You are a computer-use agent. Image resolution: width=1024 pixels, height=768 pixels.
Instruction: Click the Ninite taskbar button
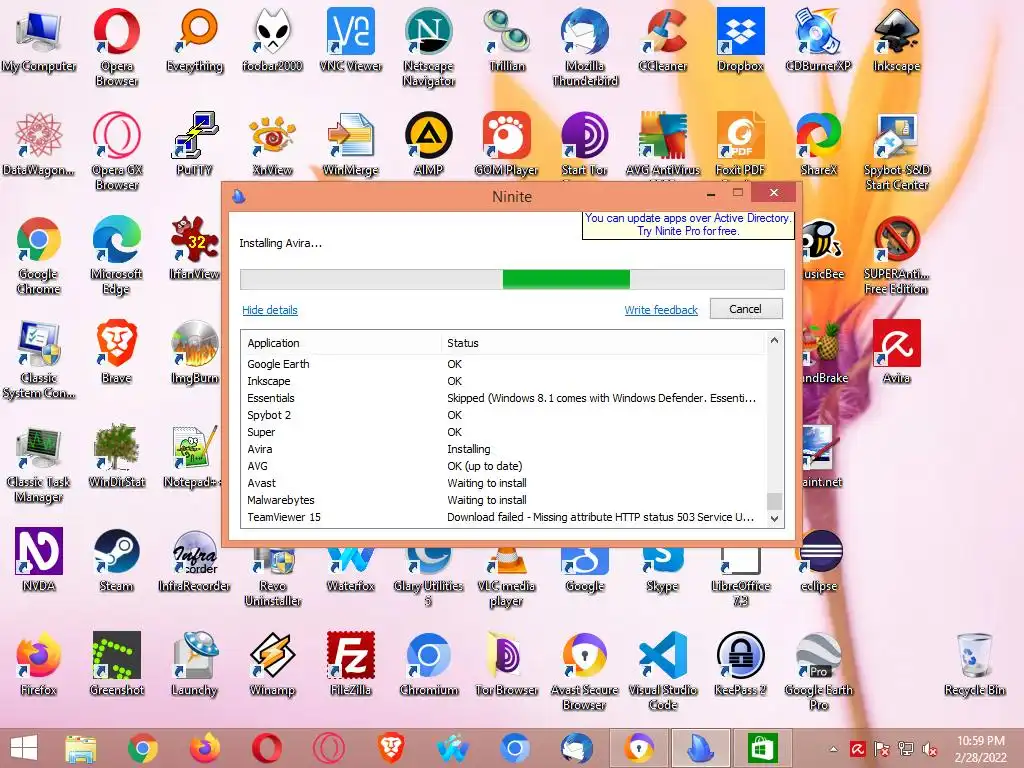coord(701,748)
